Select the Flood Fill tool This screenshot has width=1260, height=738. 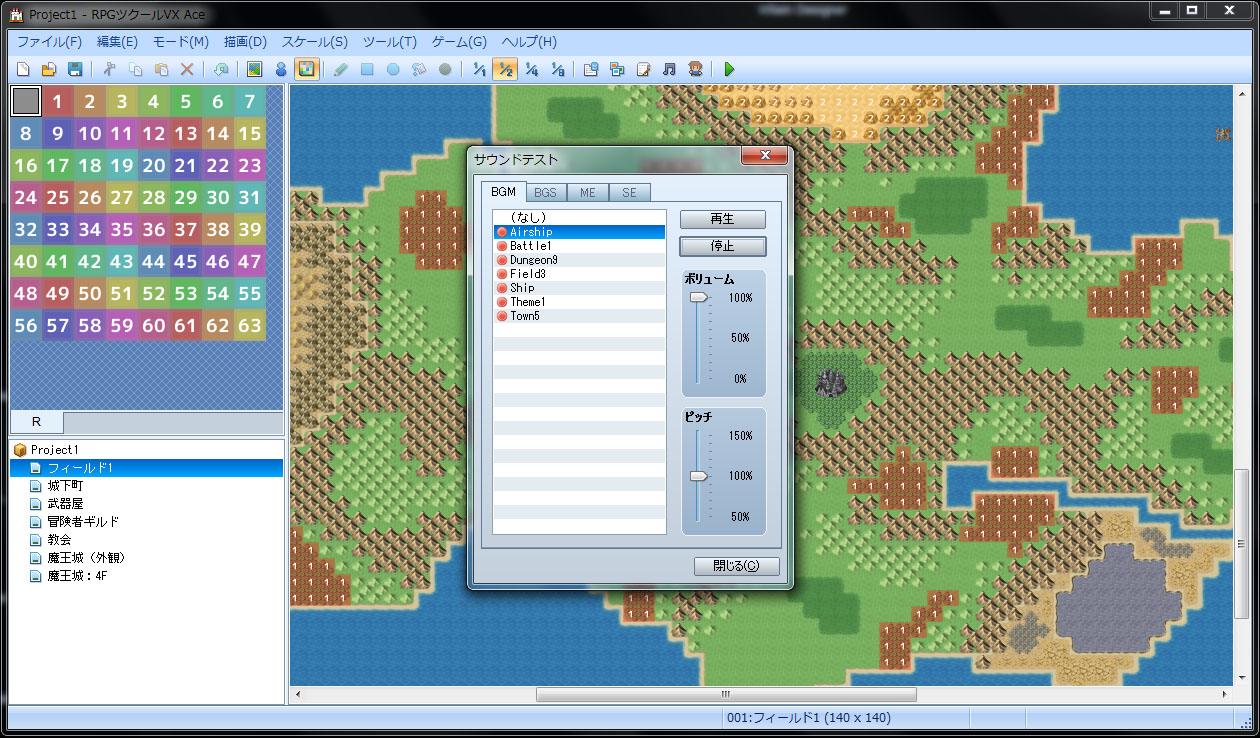419,70
